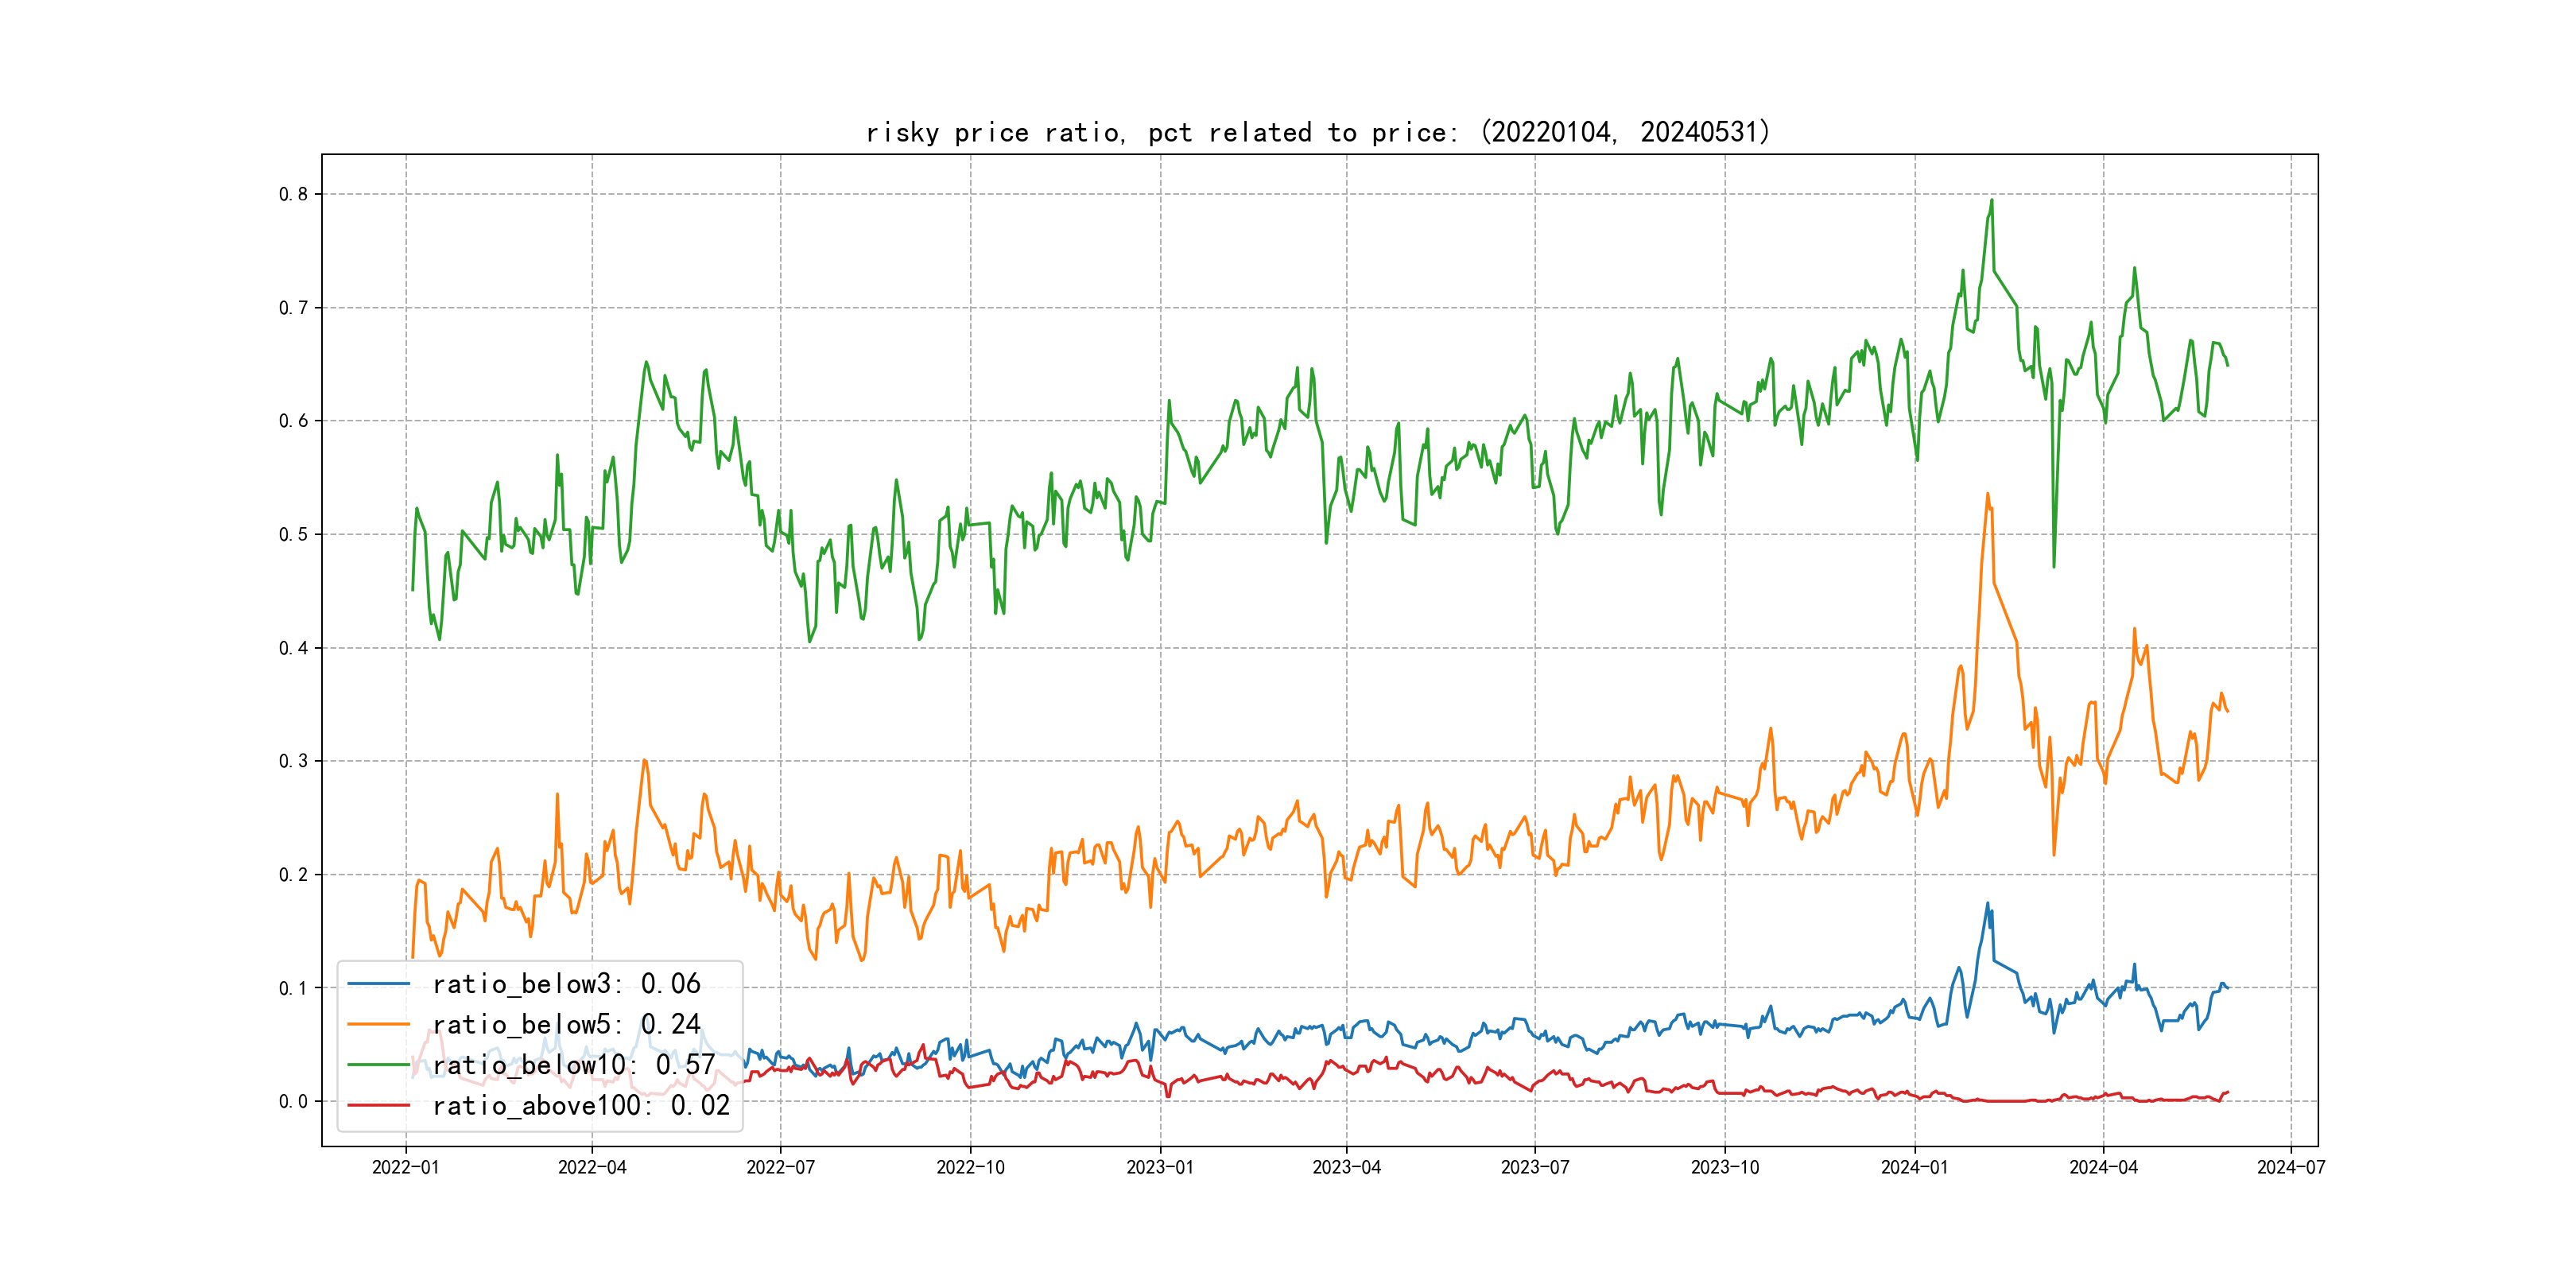Viewport: 2576px width, 1288px height.
Task: Click the highest peak of the blue line
Action: click(x=1987, y=903)
